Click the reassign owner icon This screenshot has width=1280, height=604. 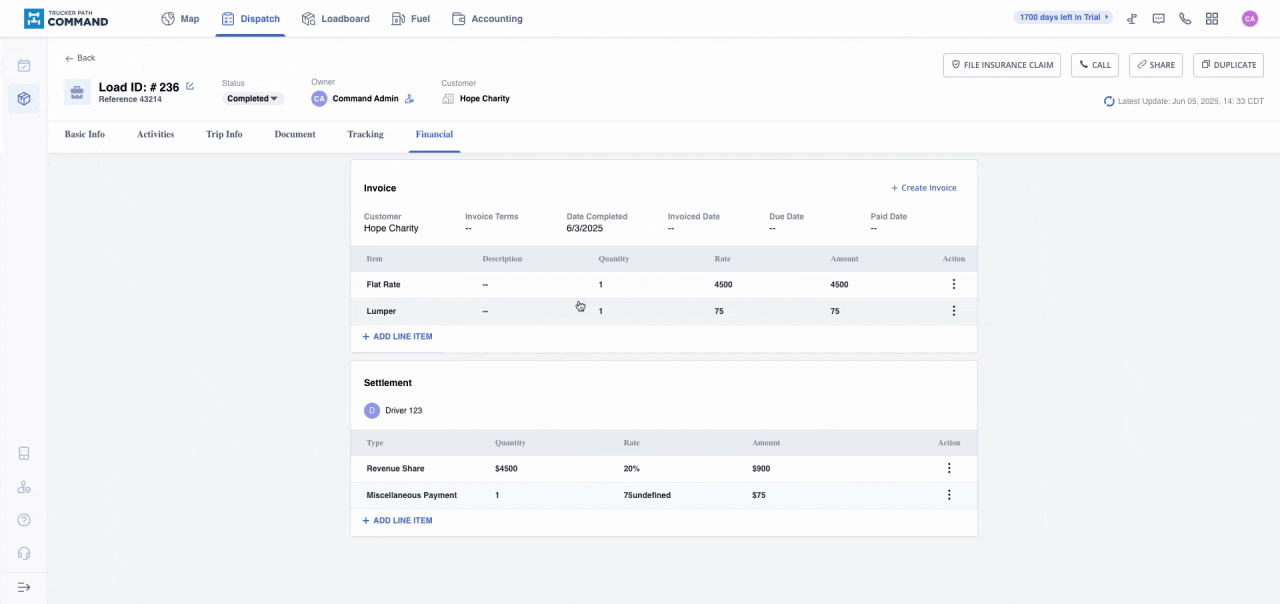(x=409, y=99)
